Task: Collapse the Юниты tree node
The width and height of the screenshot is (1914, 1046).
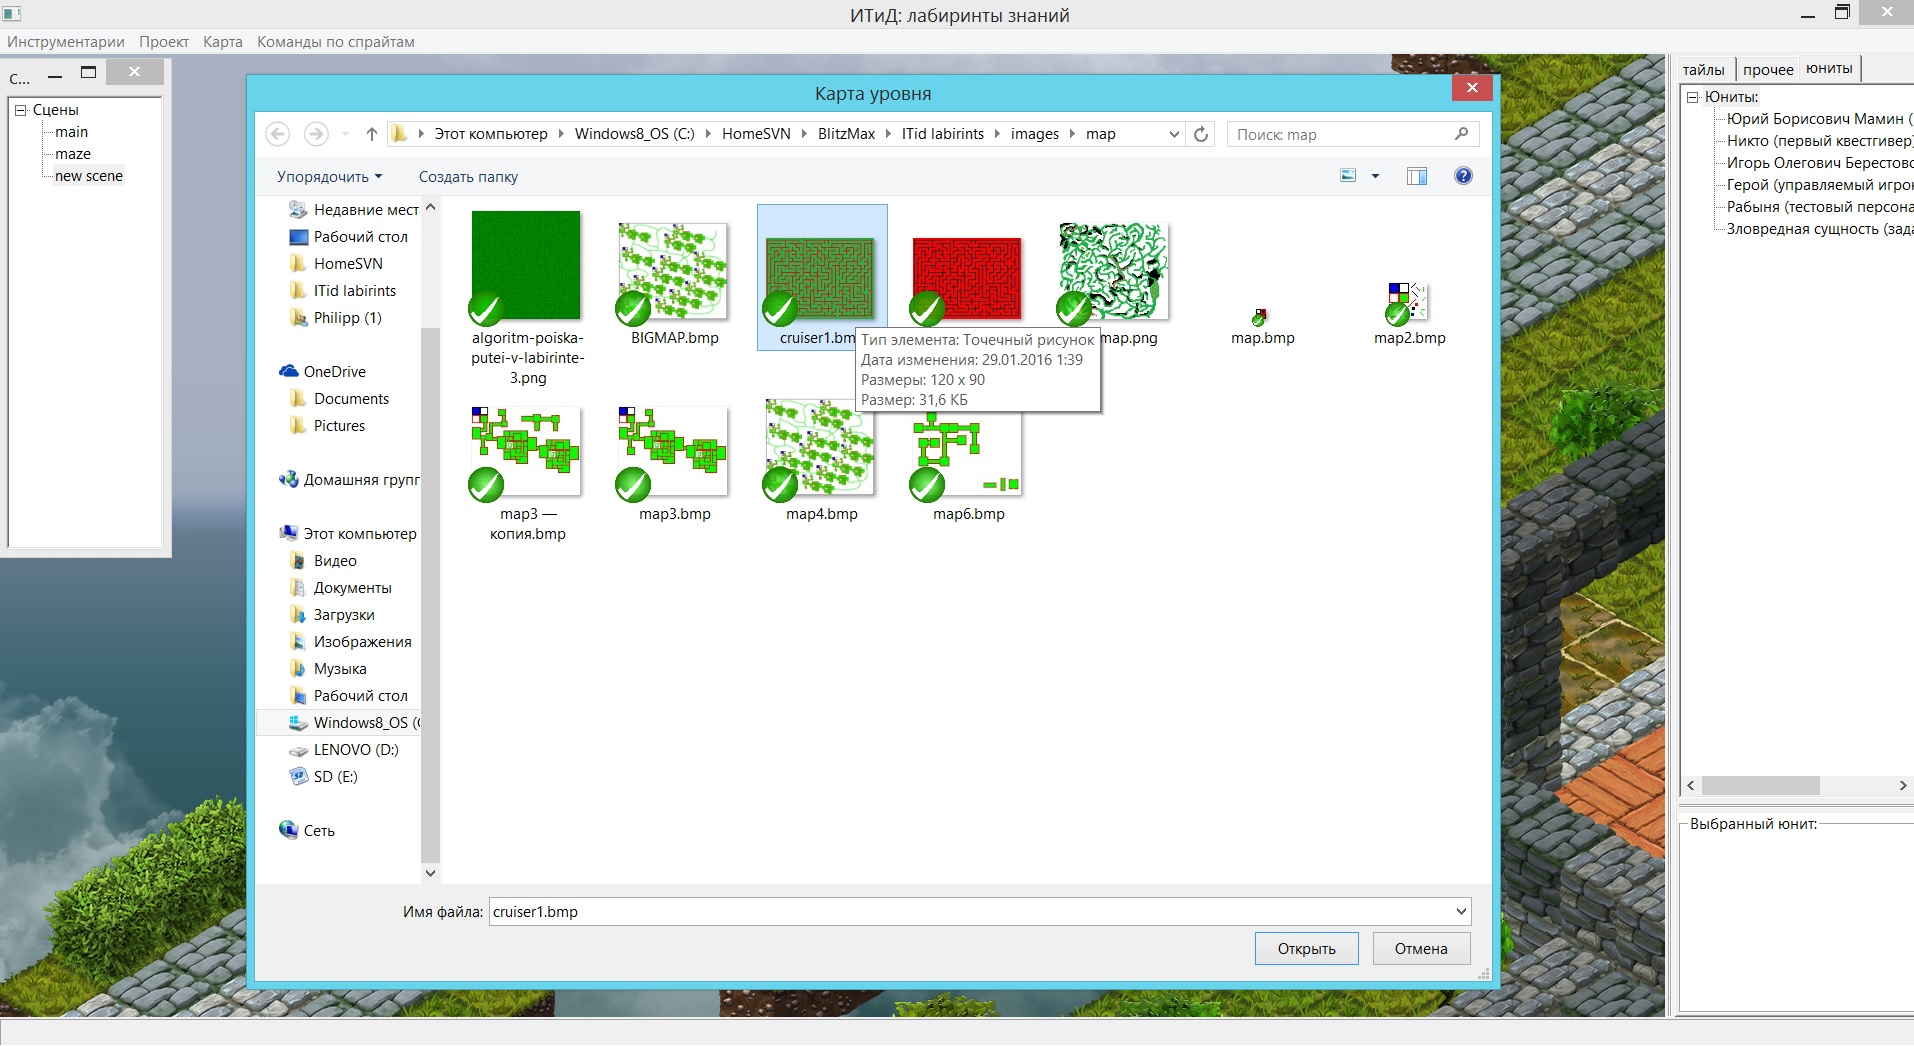Action: click(x=1693, y=97)
